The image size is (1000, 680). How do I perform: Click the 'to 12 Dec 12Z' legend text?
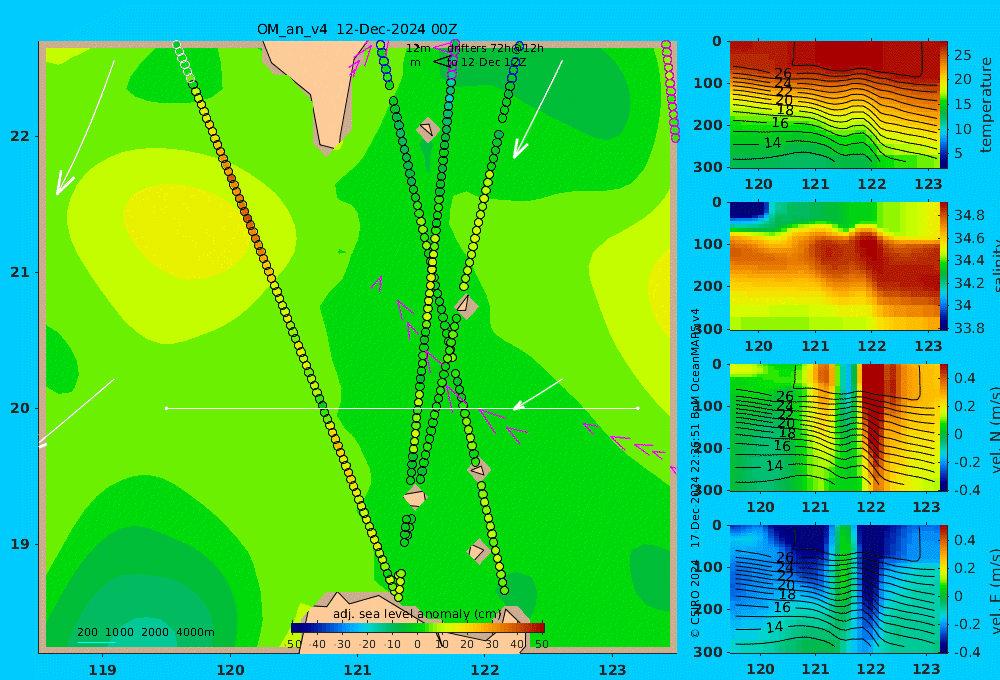click(x=487, y=63)
